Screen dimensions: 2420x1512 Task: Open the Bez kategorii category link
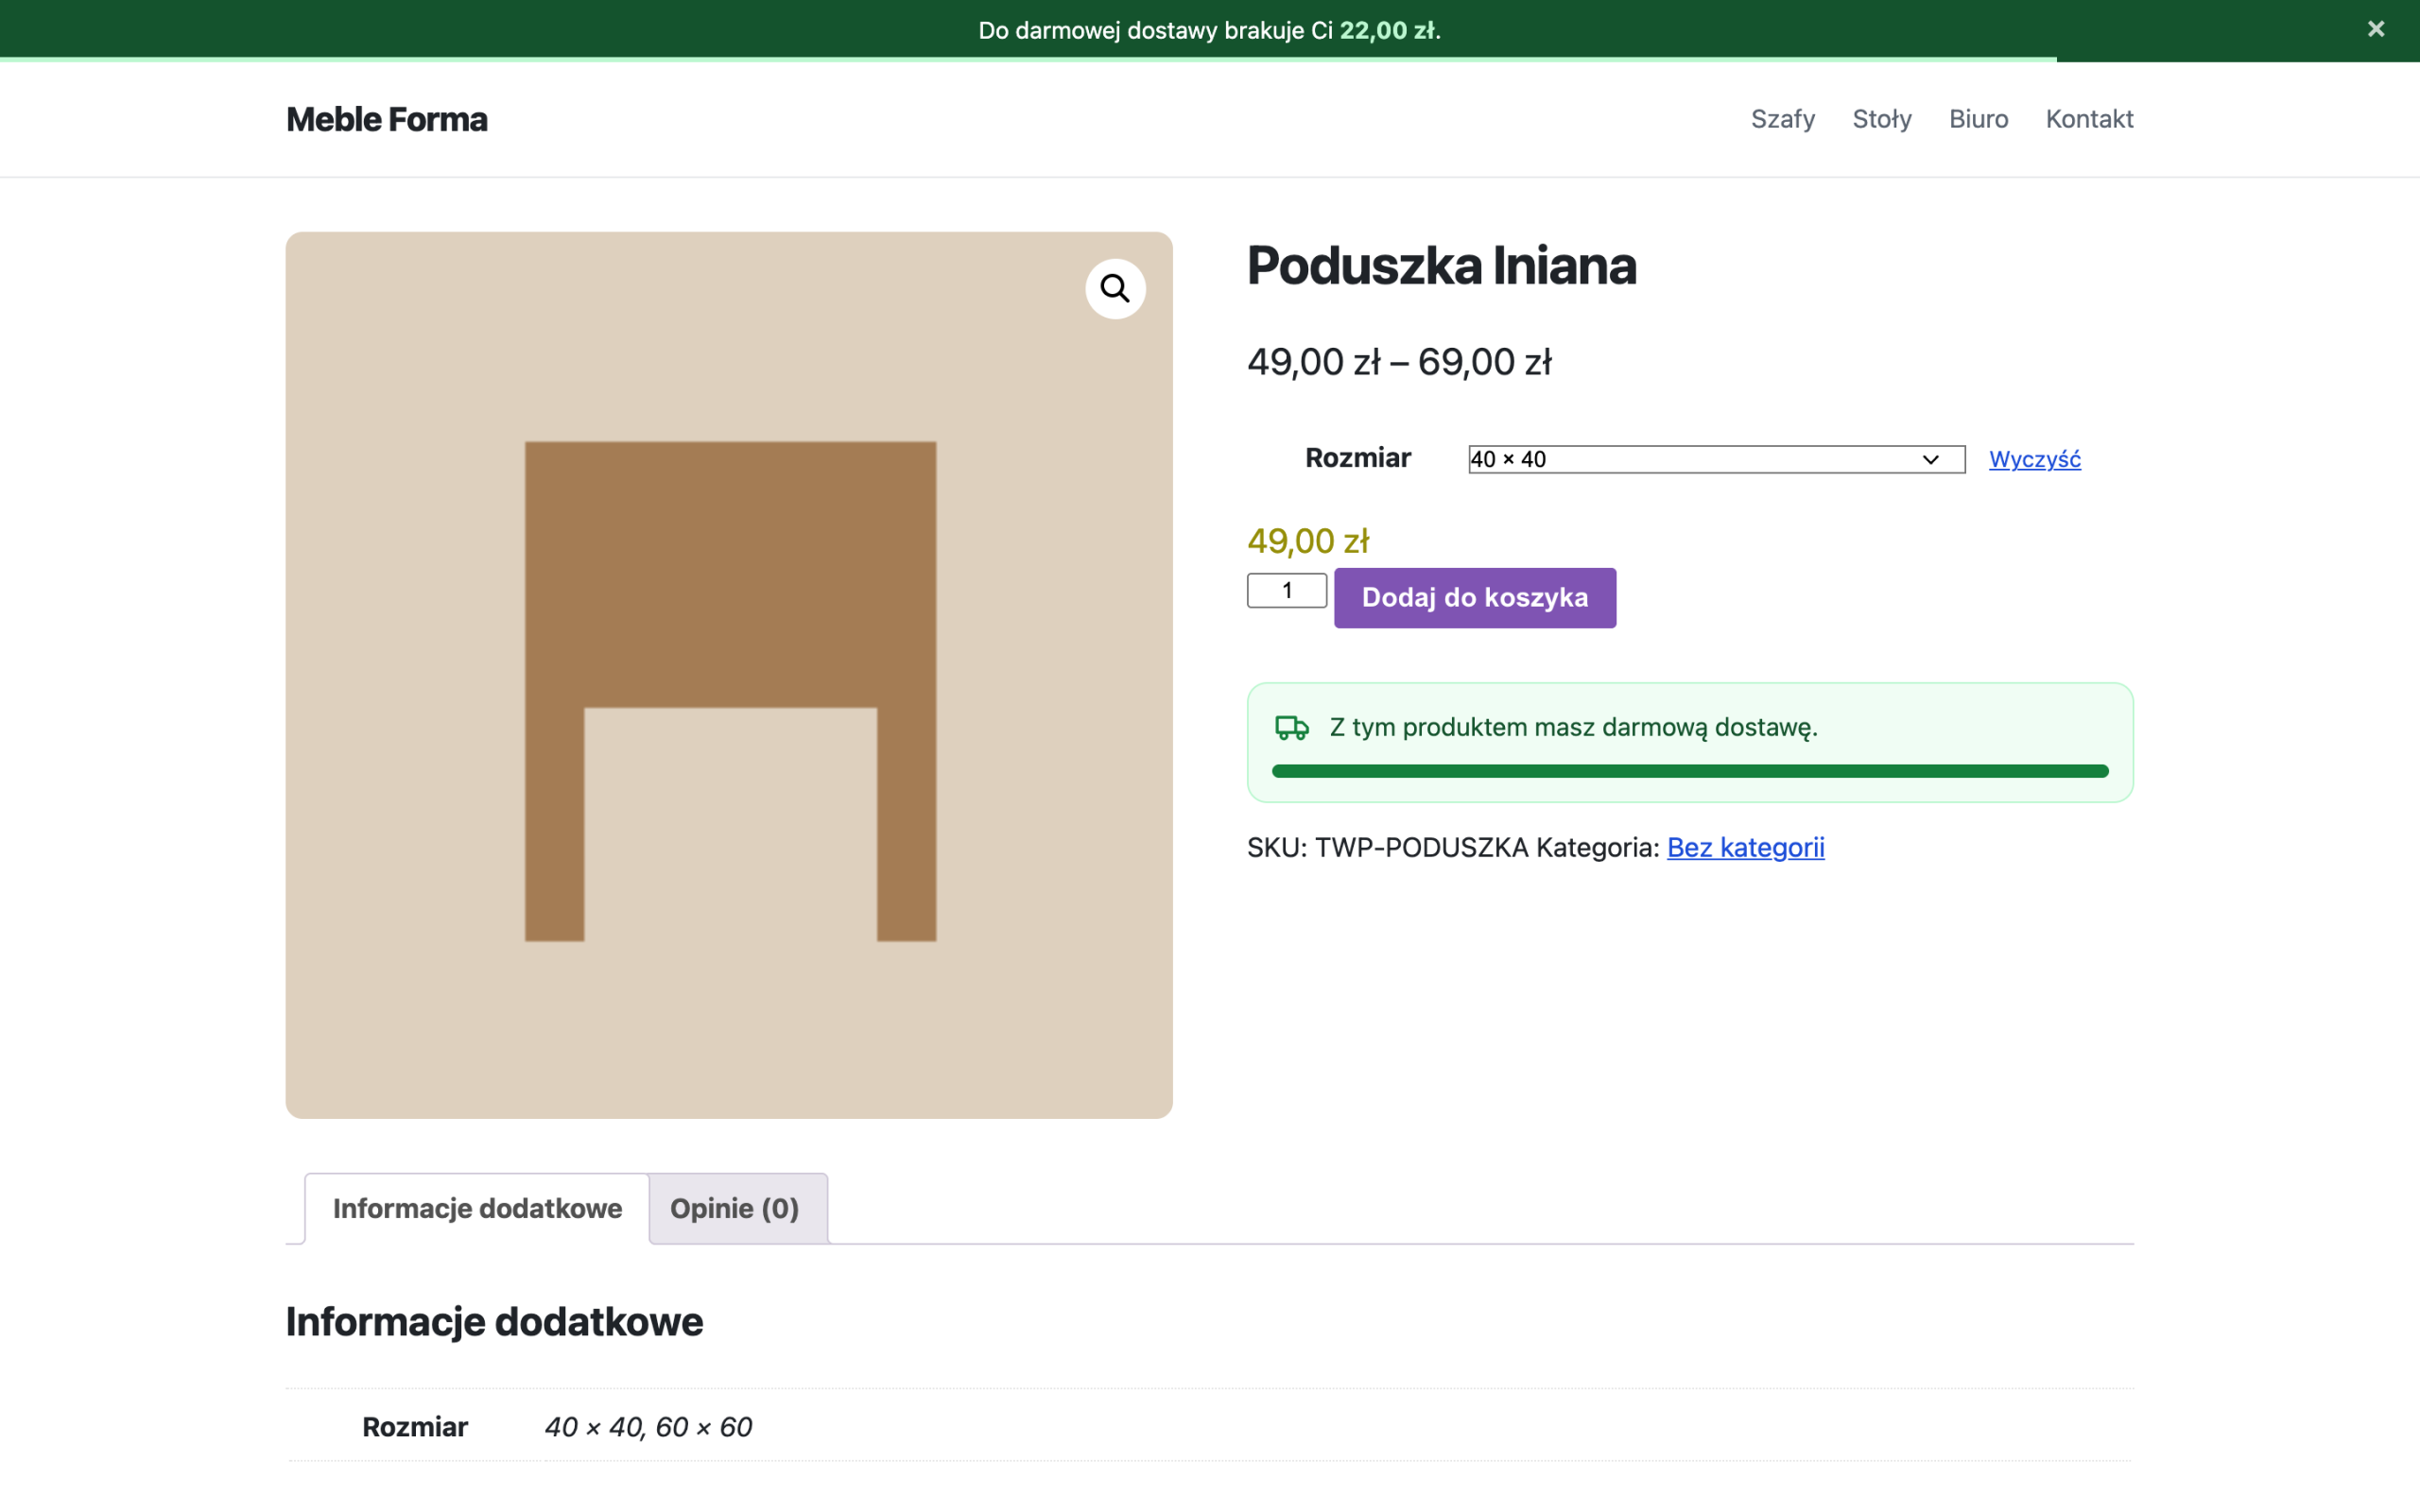point(1745,847)
